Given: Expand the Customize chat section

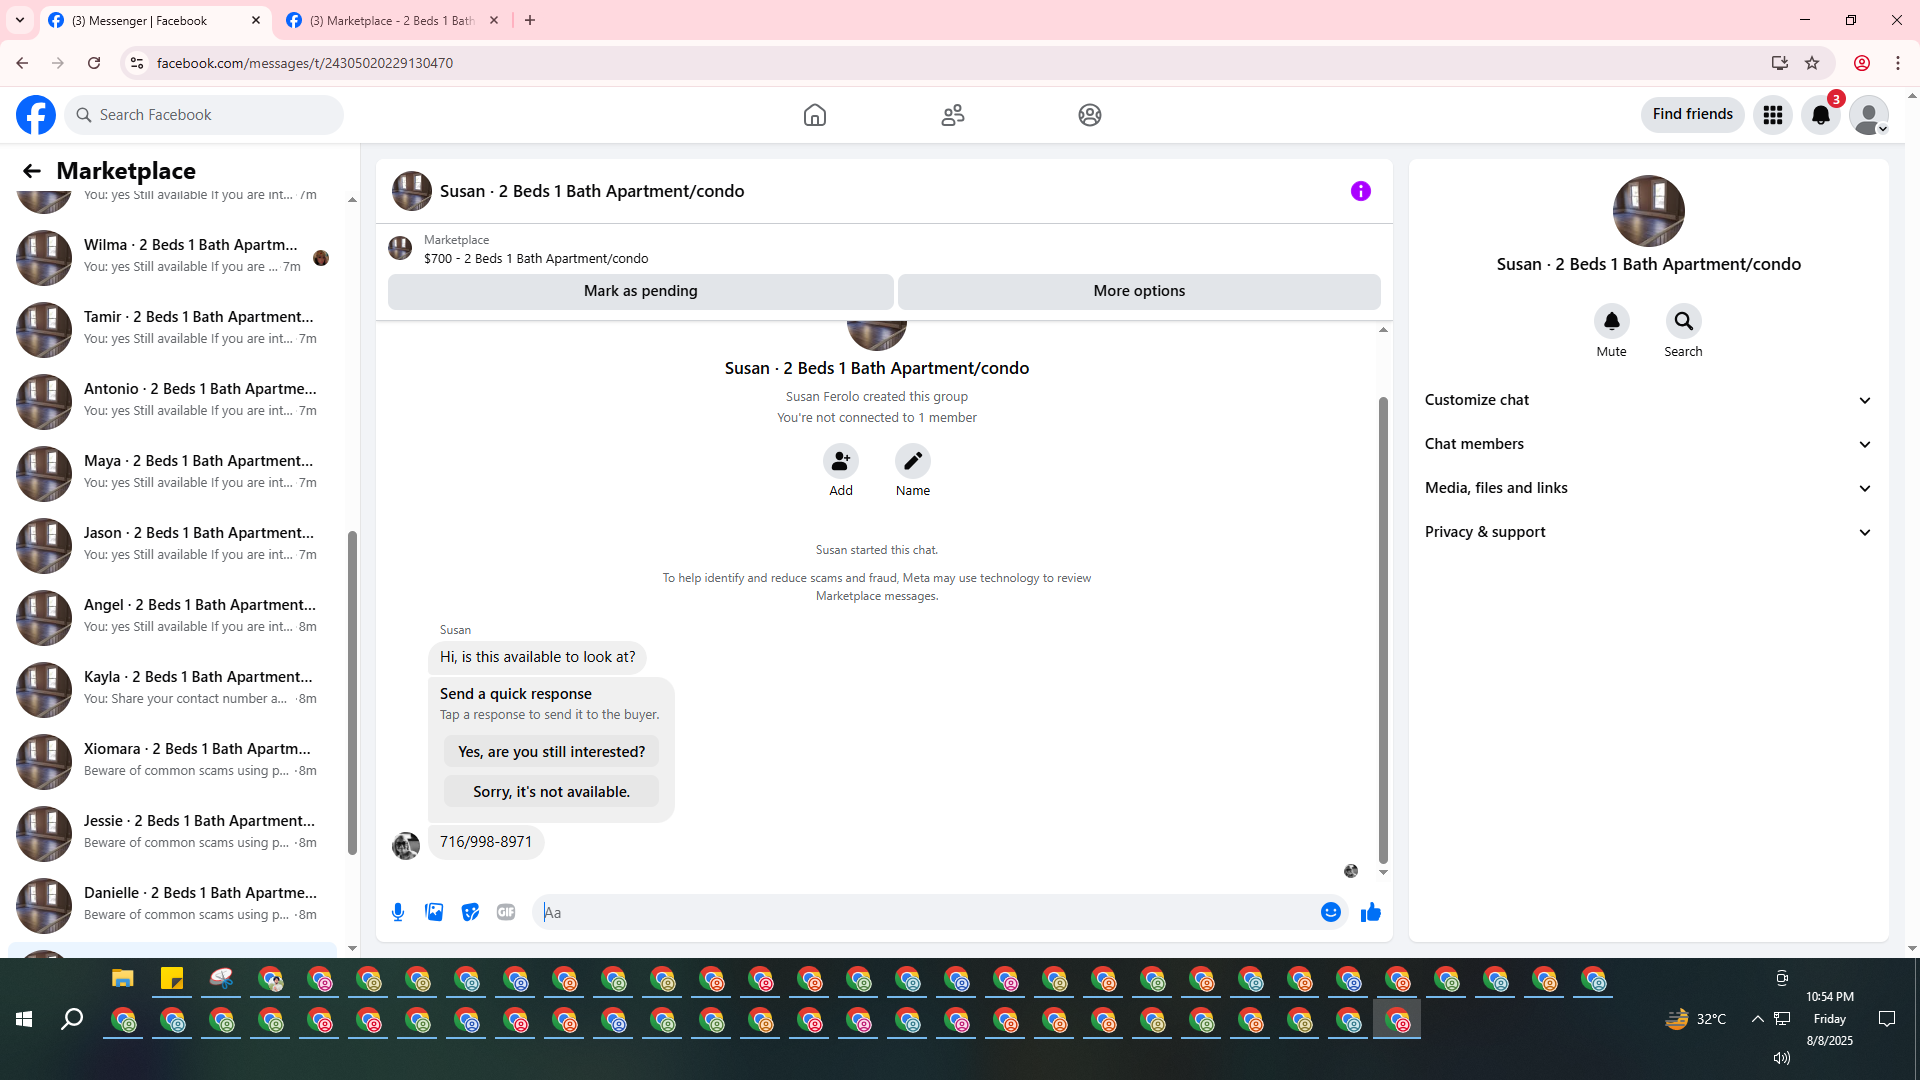Looking at the screenshot, I should (x=1648, y=400).
